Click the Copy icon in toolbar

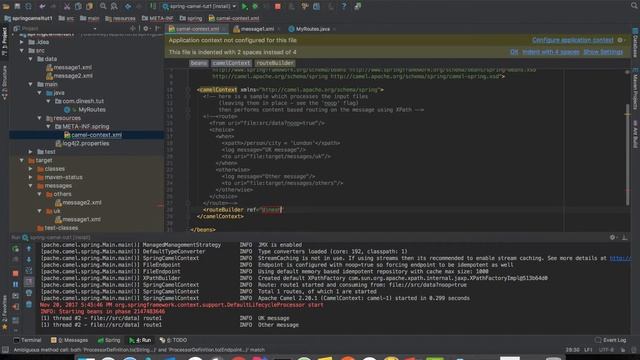[x=78, y=6]
